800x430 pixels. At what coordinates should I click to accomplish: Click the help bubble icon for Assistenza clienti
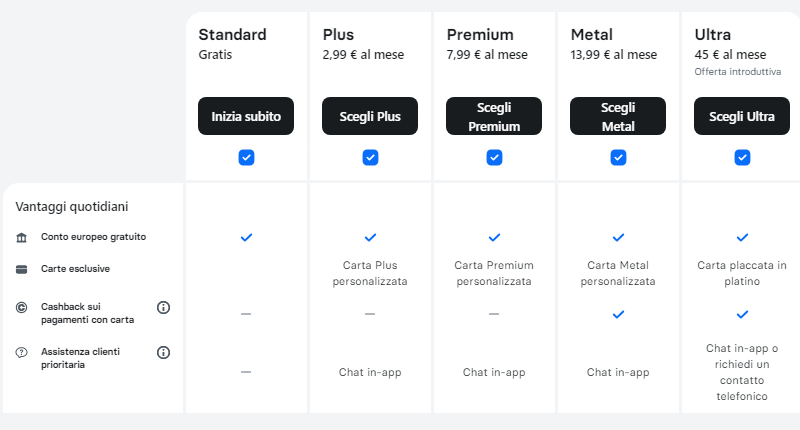pyautogui.click(x=21, y=352)
